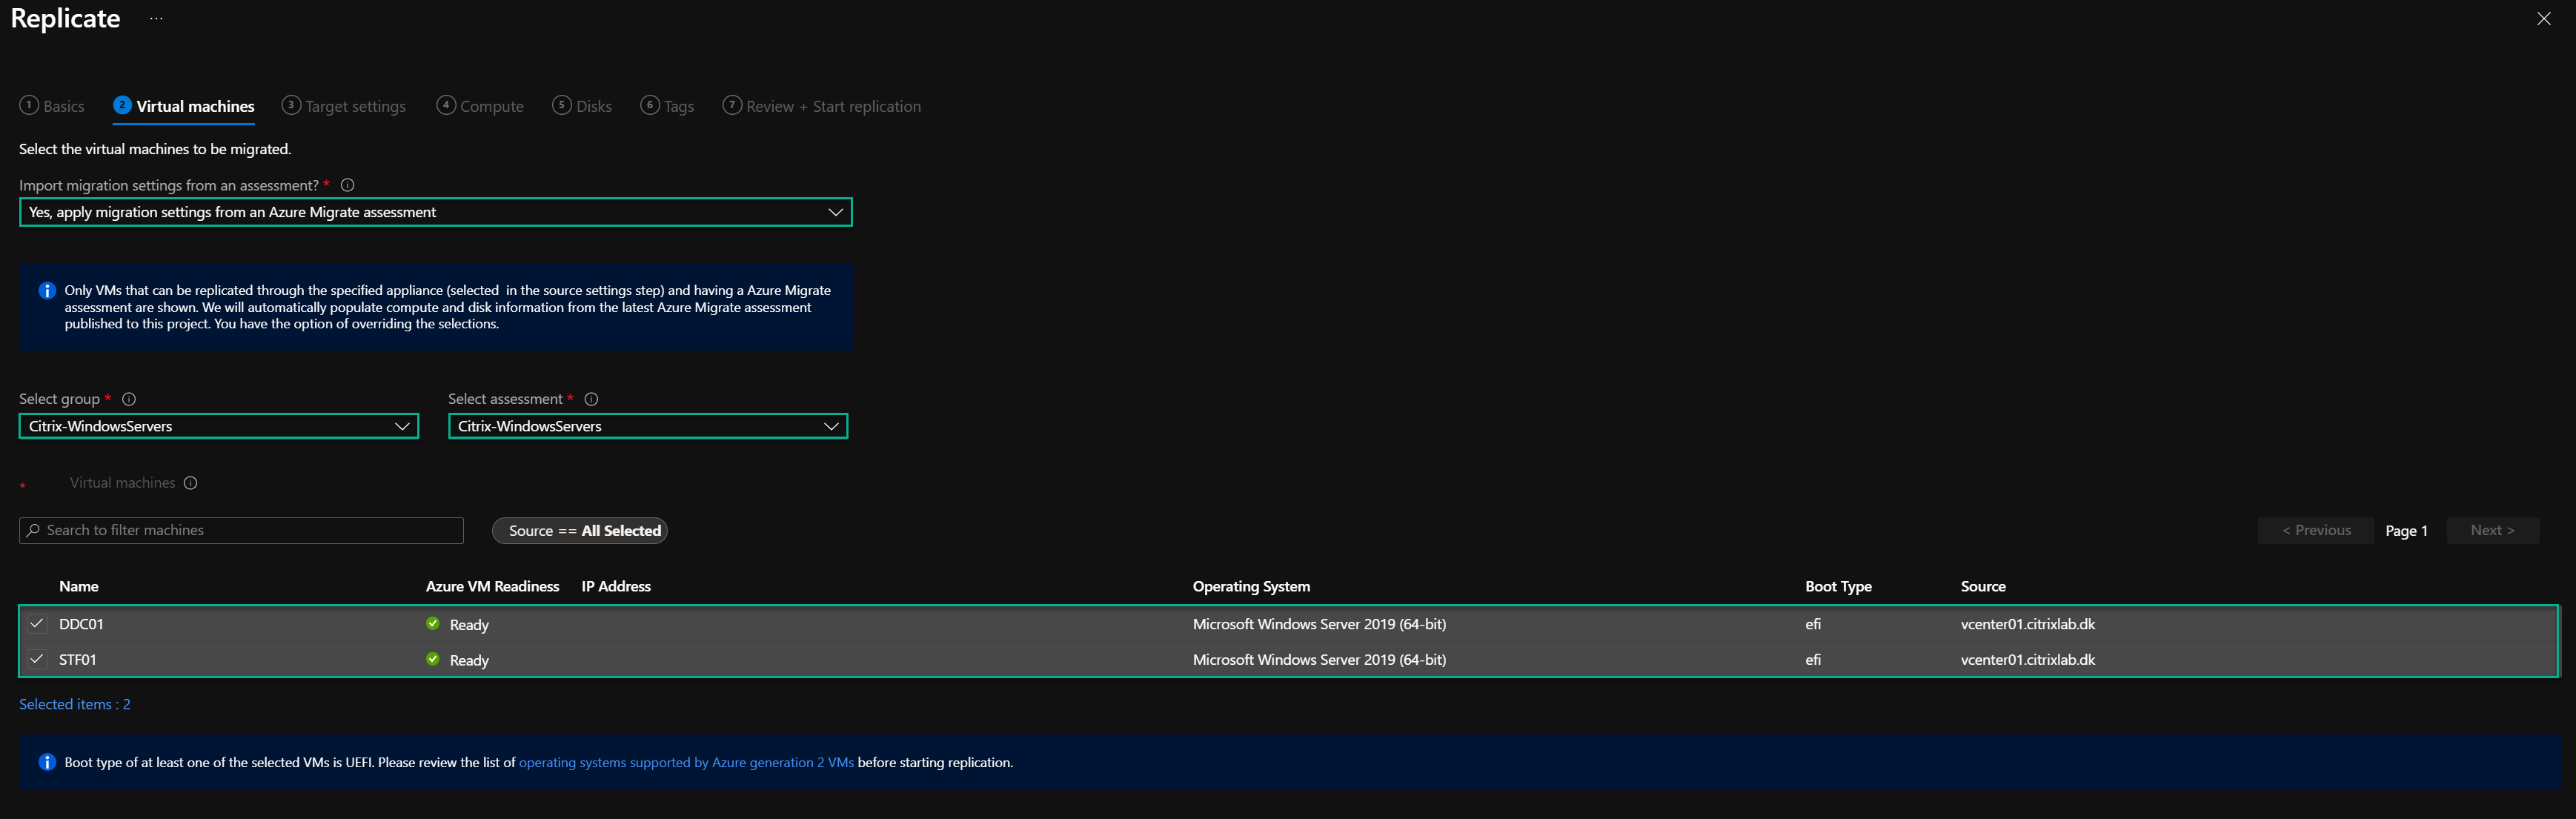Open the import migration settings dropdown

[436, 212]
